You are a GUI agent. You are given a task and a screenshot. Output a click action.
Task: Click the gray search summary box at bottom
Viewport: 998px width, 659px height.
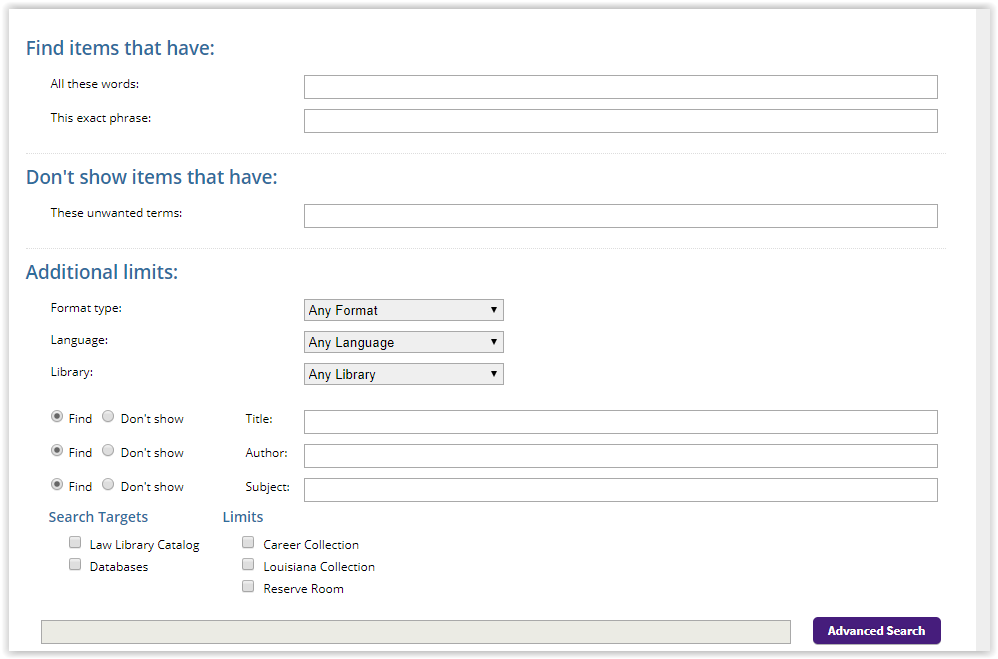[x=416, y=632]
